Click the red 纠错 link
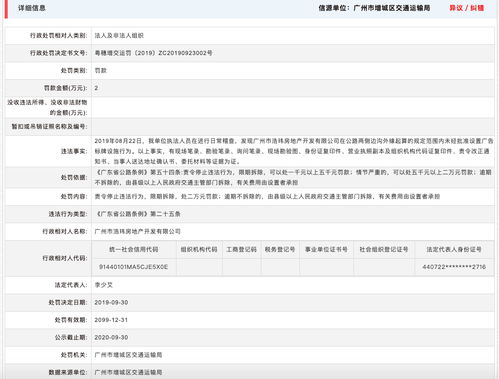Viewport: 499px width, 379px height. pyautogui.click(x=477, y=8)
